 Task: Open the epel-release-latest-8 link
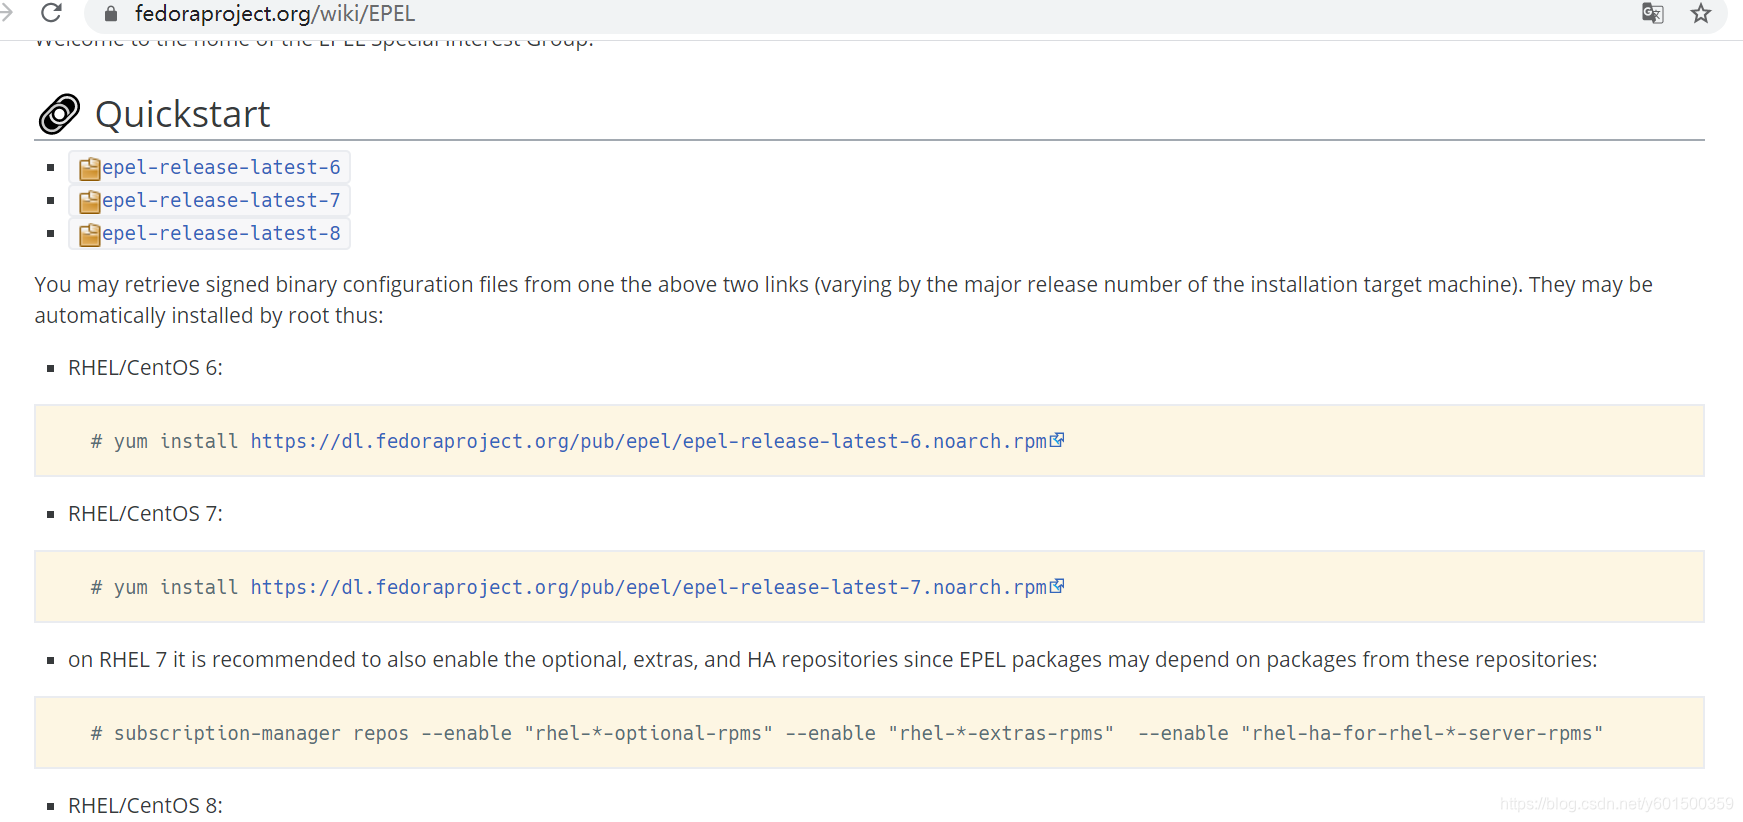point(221,233)
